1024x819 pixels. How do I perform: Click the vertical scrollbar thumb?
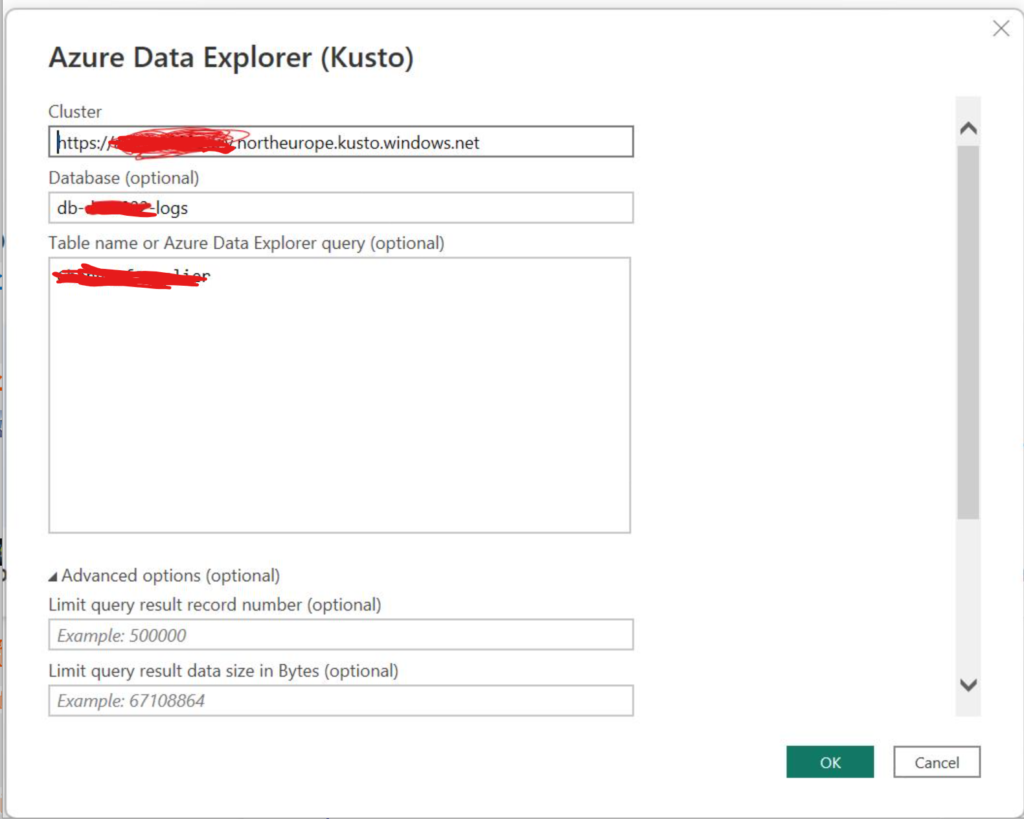[968, 332]
